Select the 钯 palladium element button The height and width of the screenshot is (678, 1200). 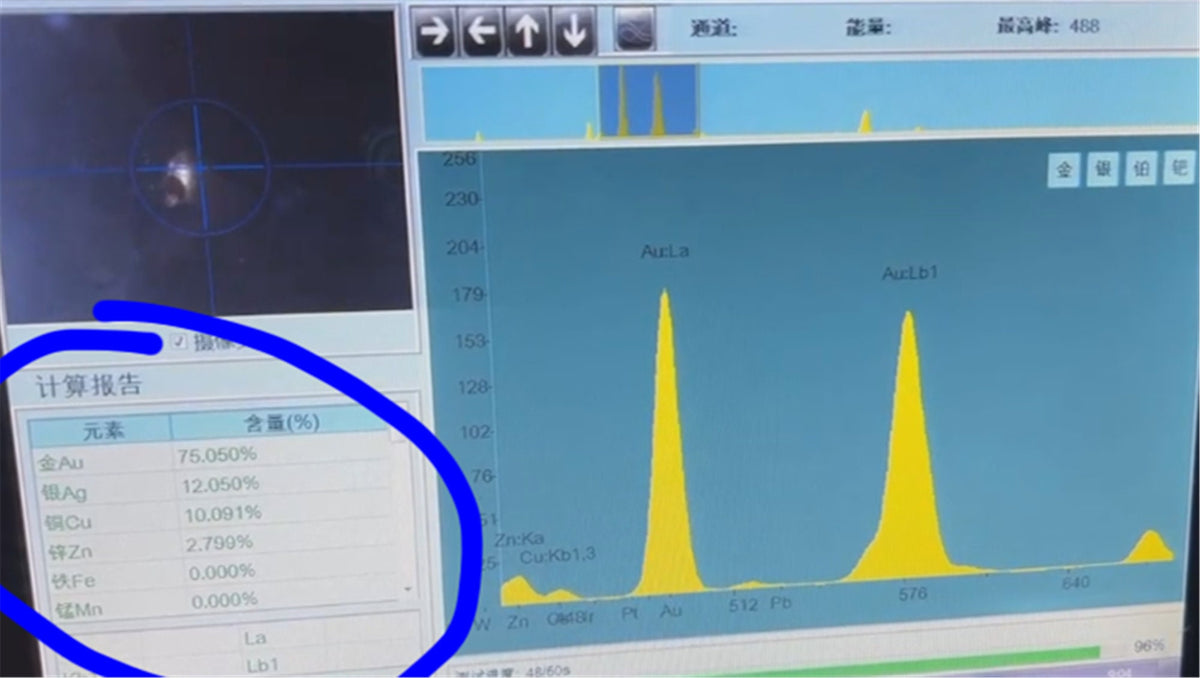[x=1177, y=168]
